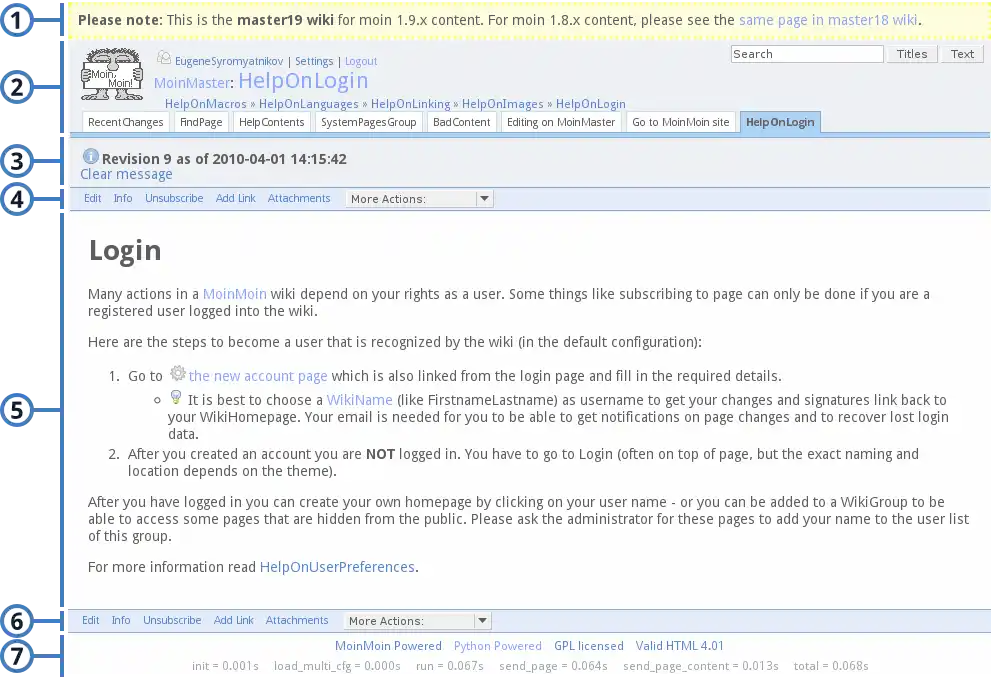Click the MoinMoin logo image

(112, 75)
